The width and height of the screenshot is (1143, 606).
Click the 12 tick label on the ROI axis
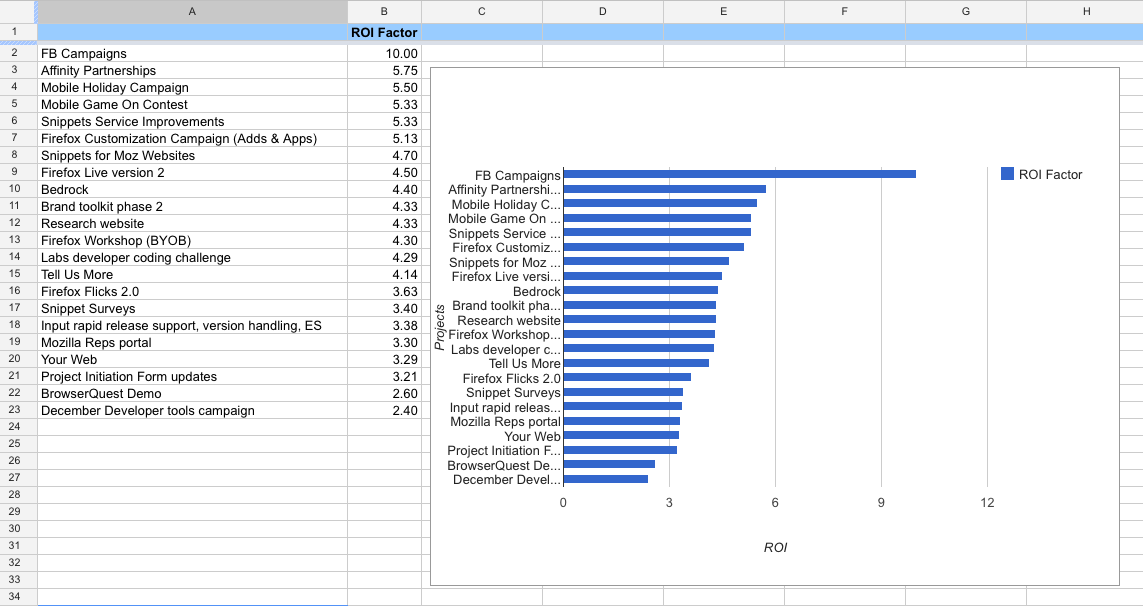click(x=987, y=502)
